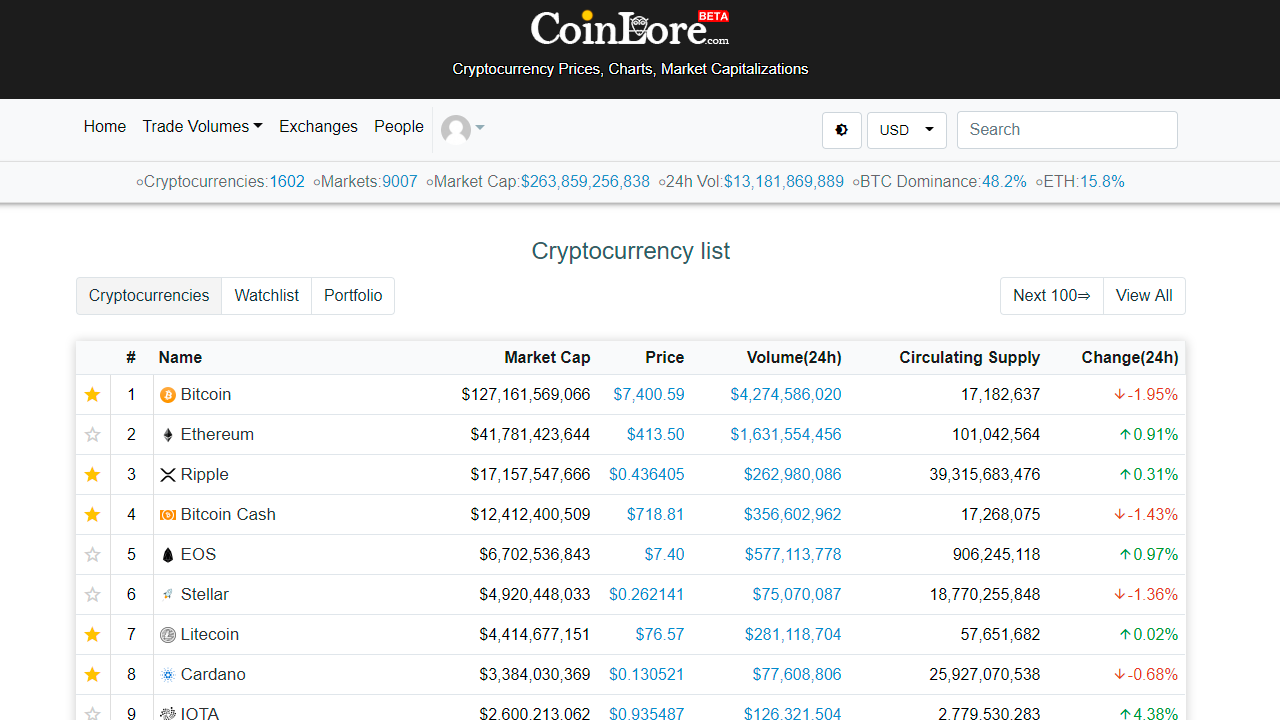
Task: Open Bitcoin volume $4,274,586,020
Action: click(x=786, y=395)
